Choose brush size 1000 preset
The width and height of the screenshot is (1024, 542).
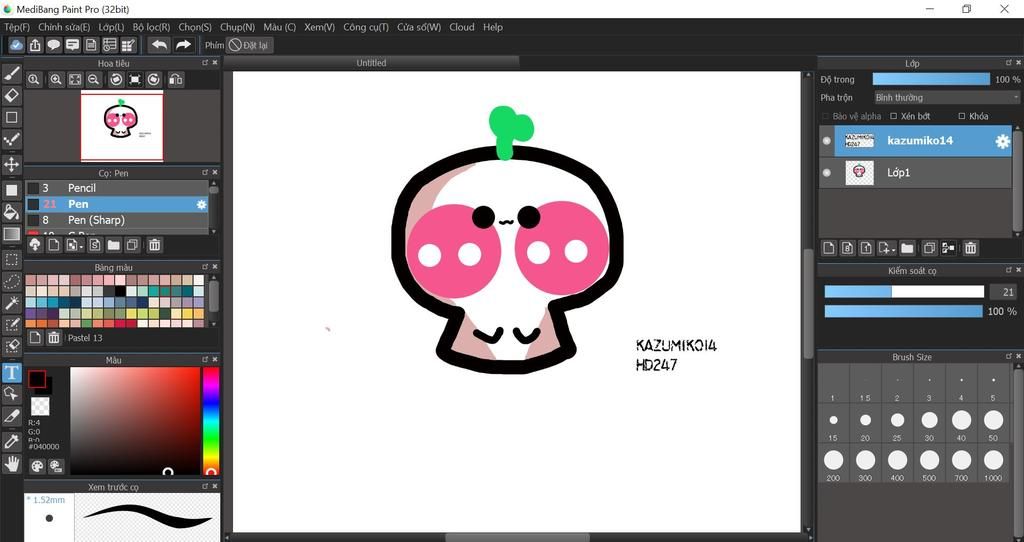coord(993,465)
